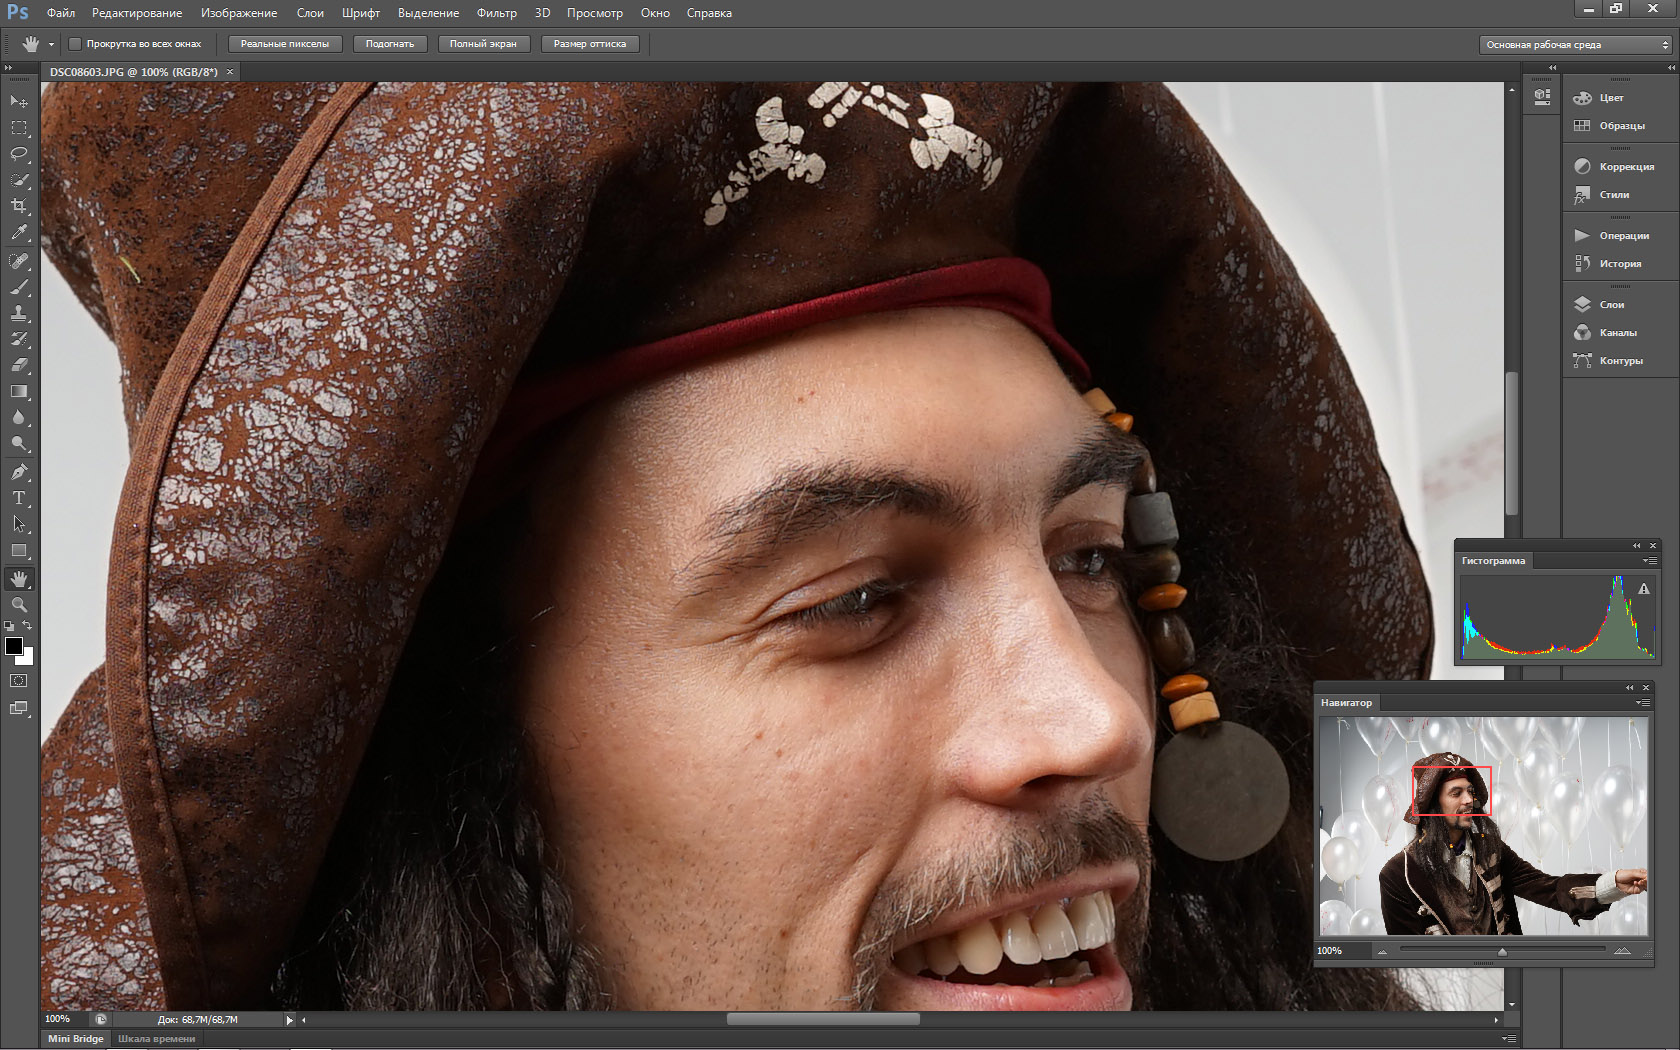Open the Гистограмма panel options menu

[1648, 561]
